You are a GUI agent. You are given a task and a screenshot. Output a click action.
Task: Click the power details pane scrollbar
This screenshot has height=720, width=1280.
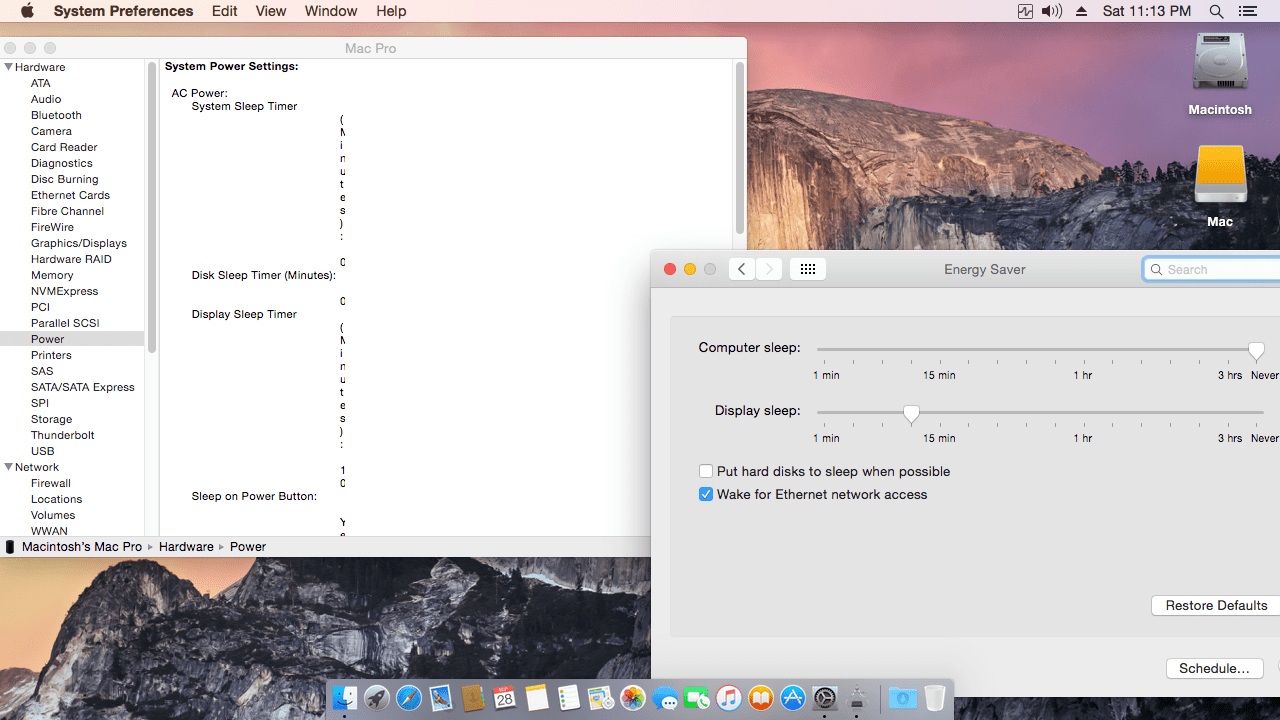[740, 147]
